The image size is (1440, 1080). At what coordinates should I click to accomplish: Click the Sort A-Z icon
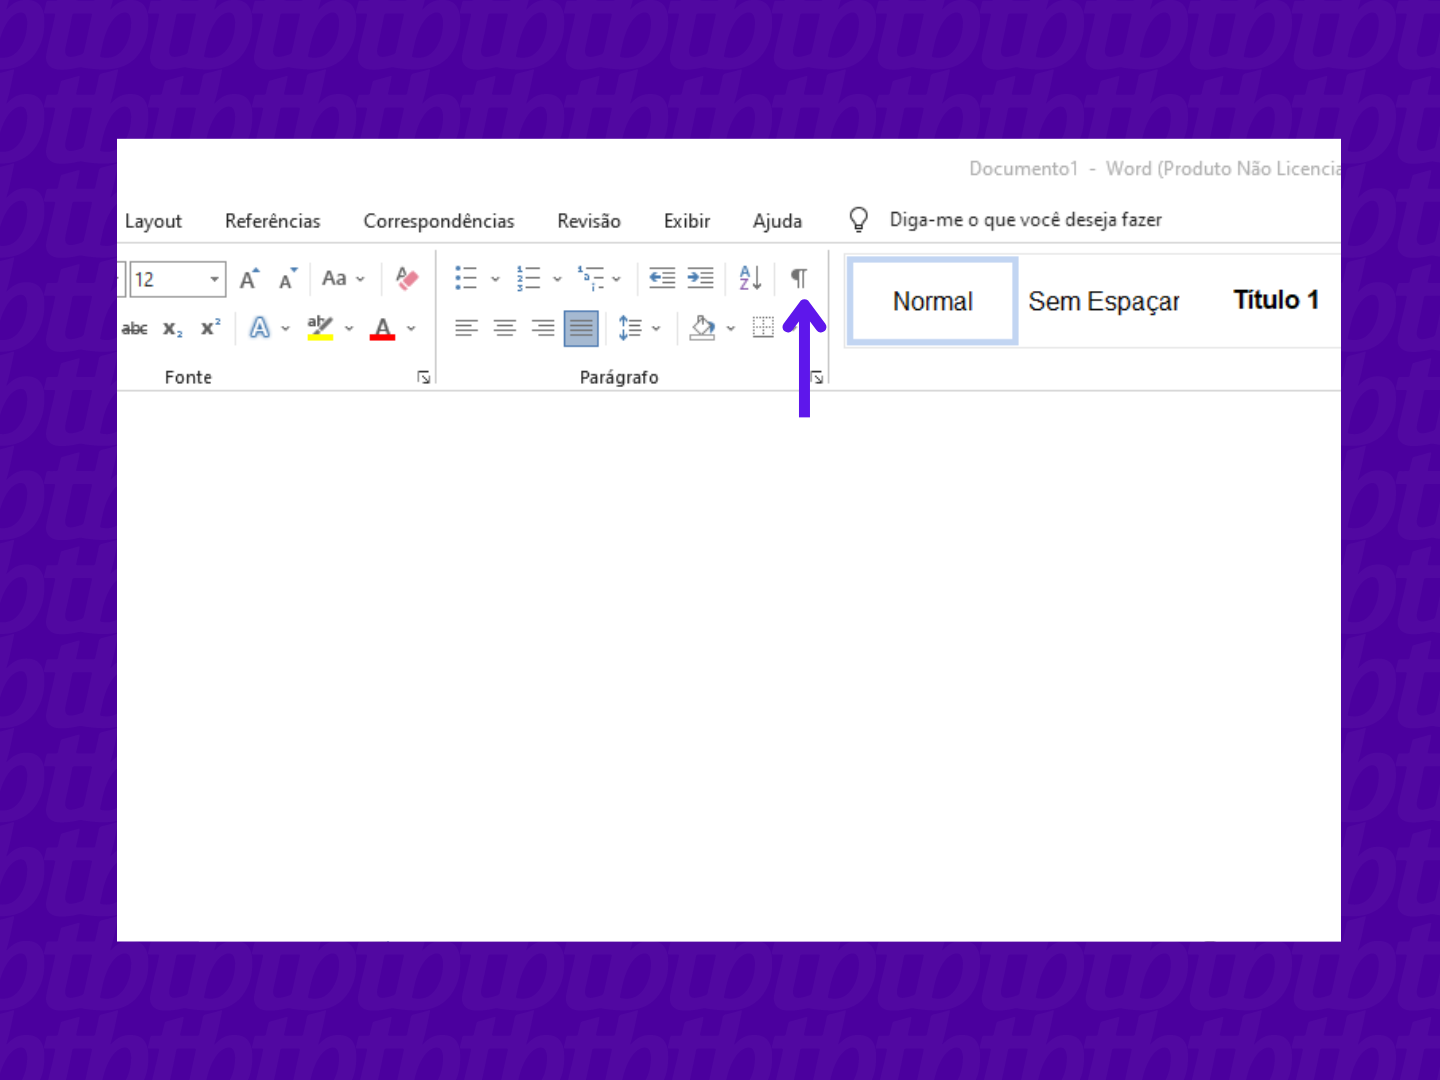(x=750, y=278)
